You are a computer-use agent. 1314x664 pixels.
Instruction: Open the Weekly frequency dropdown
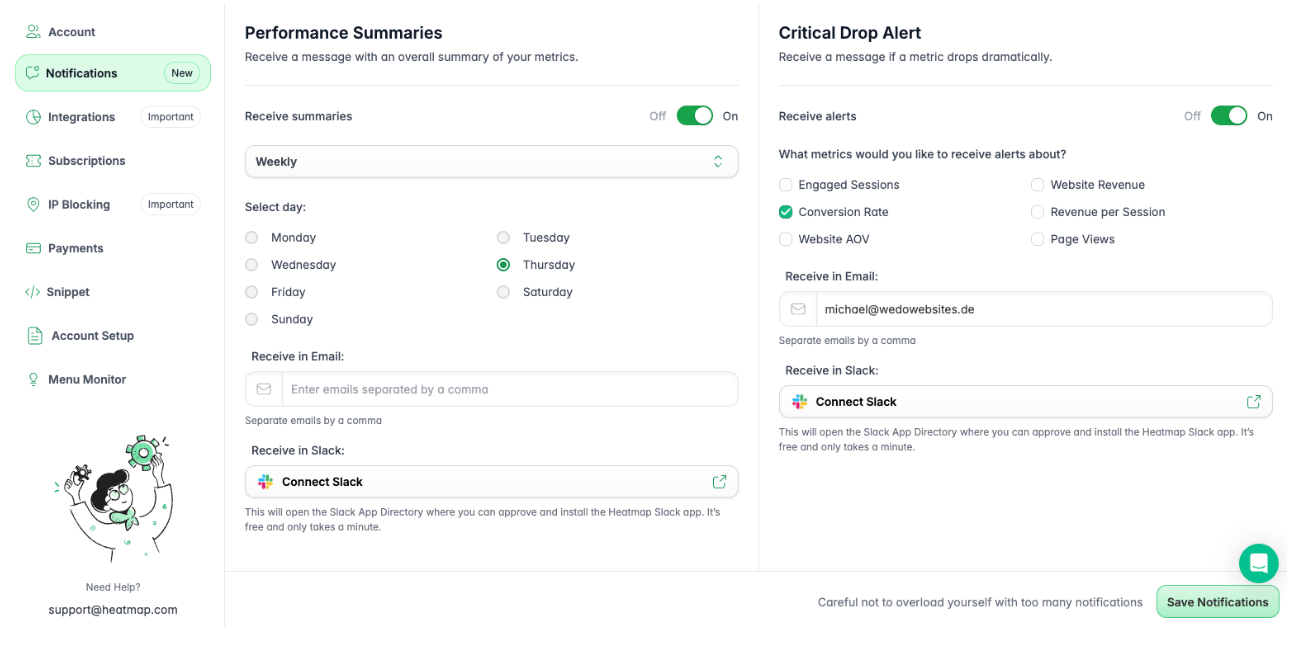pos(491,162)
